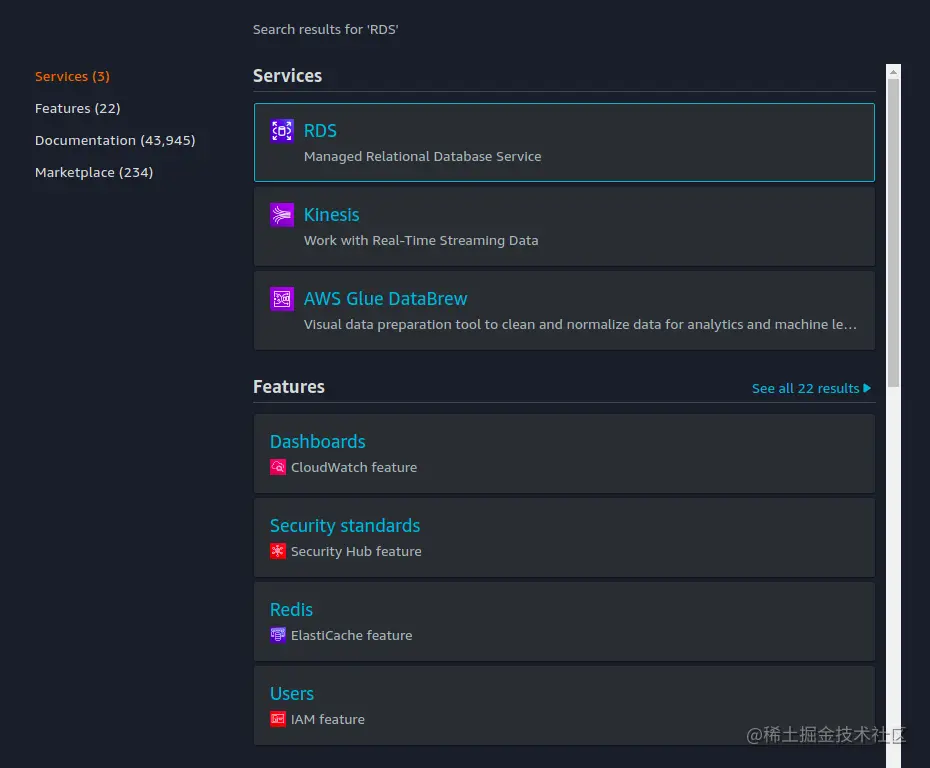Click Work with Real-Time Streaming Data text
Viewport: 930px width, 768px height.
421,241
